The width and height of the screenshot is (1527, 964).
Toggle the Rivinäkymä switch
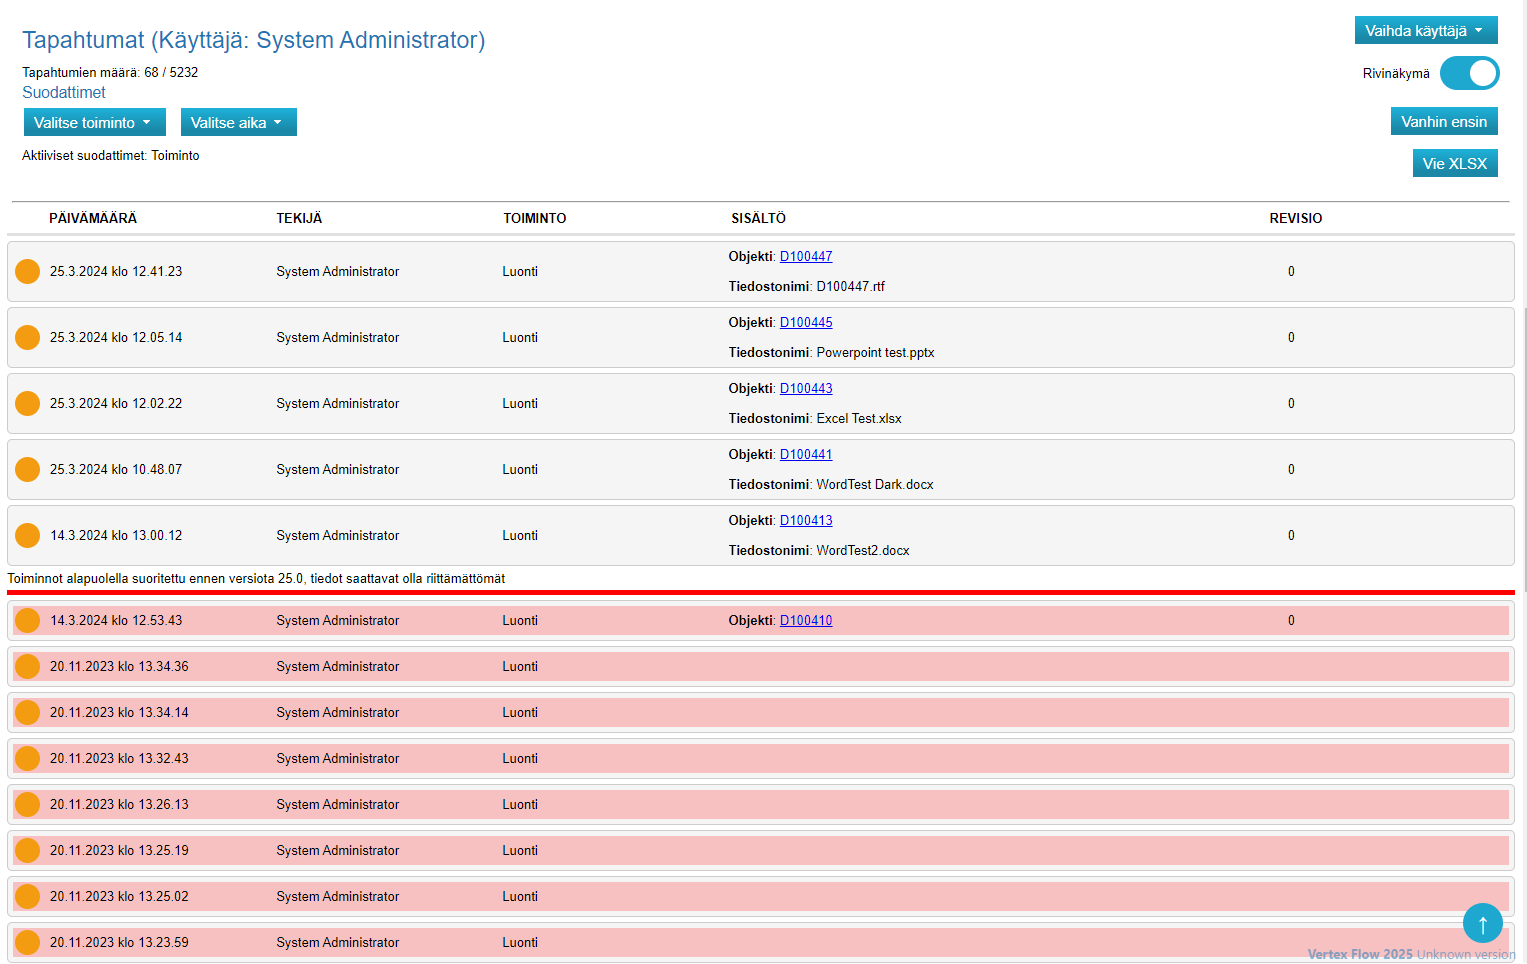coord(1469,73)
